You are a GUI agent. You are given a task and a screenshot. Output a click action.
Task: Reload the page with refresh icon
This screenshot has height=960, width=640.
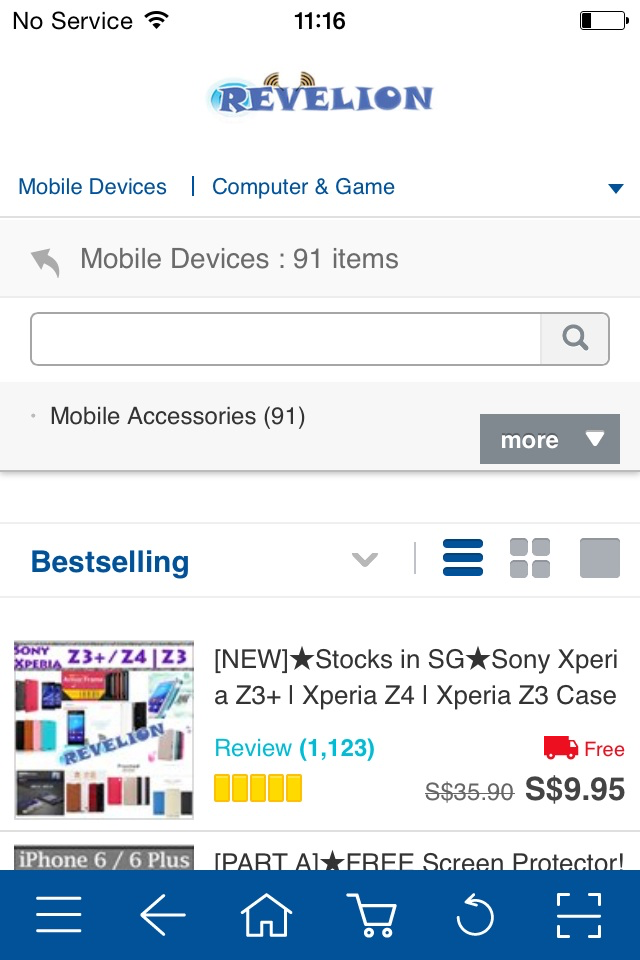[x=475, y=914]
